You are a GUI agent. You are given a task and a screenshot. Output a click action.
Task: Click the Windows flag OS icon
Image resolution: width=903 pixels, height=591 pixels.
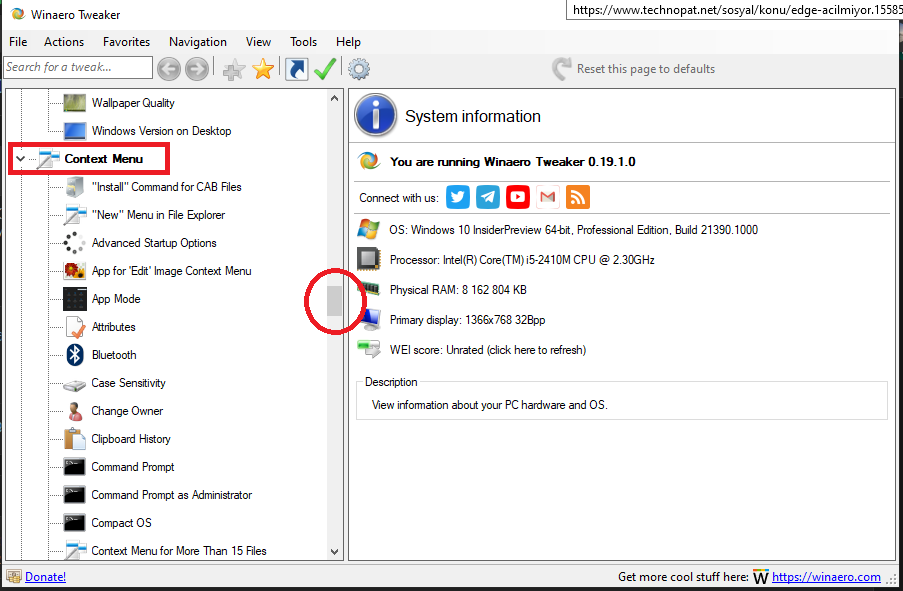click(x=369, y=229)
